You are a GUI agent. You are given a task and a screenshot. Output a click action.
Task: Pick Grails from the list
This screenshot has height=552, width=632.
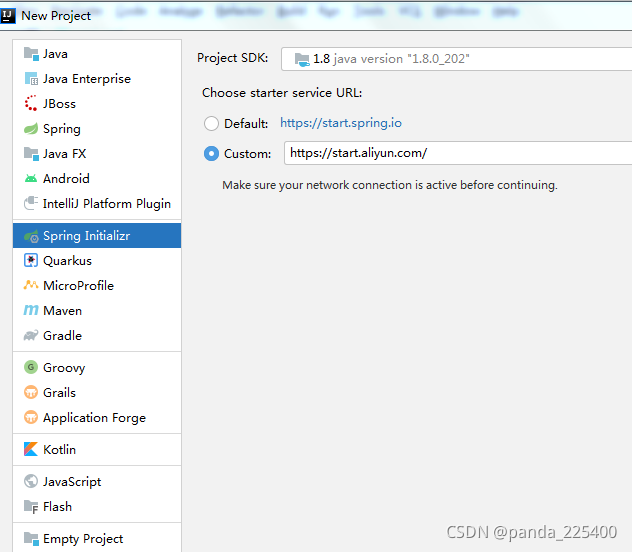coord(59,392)
